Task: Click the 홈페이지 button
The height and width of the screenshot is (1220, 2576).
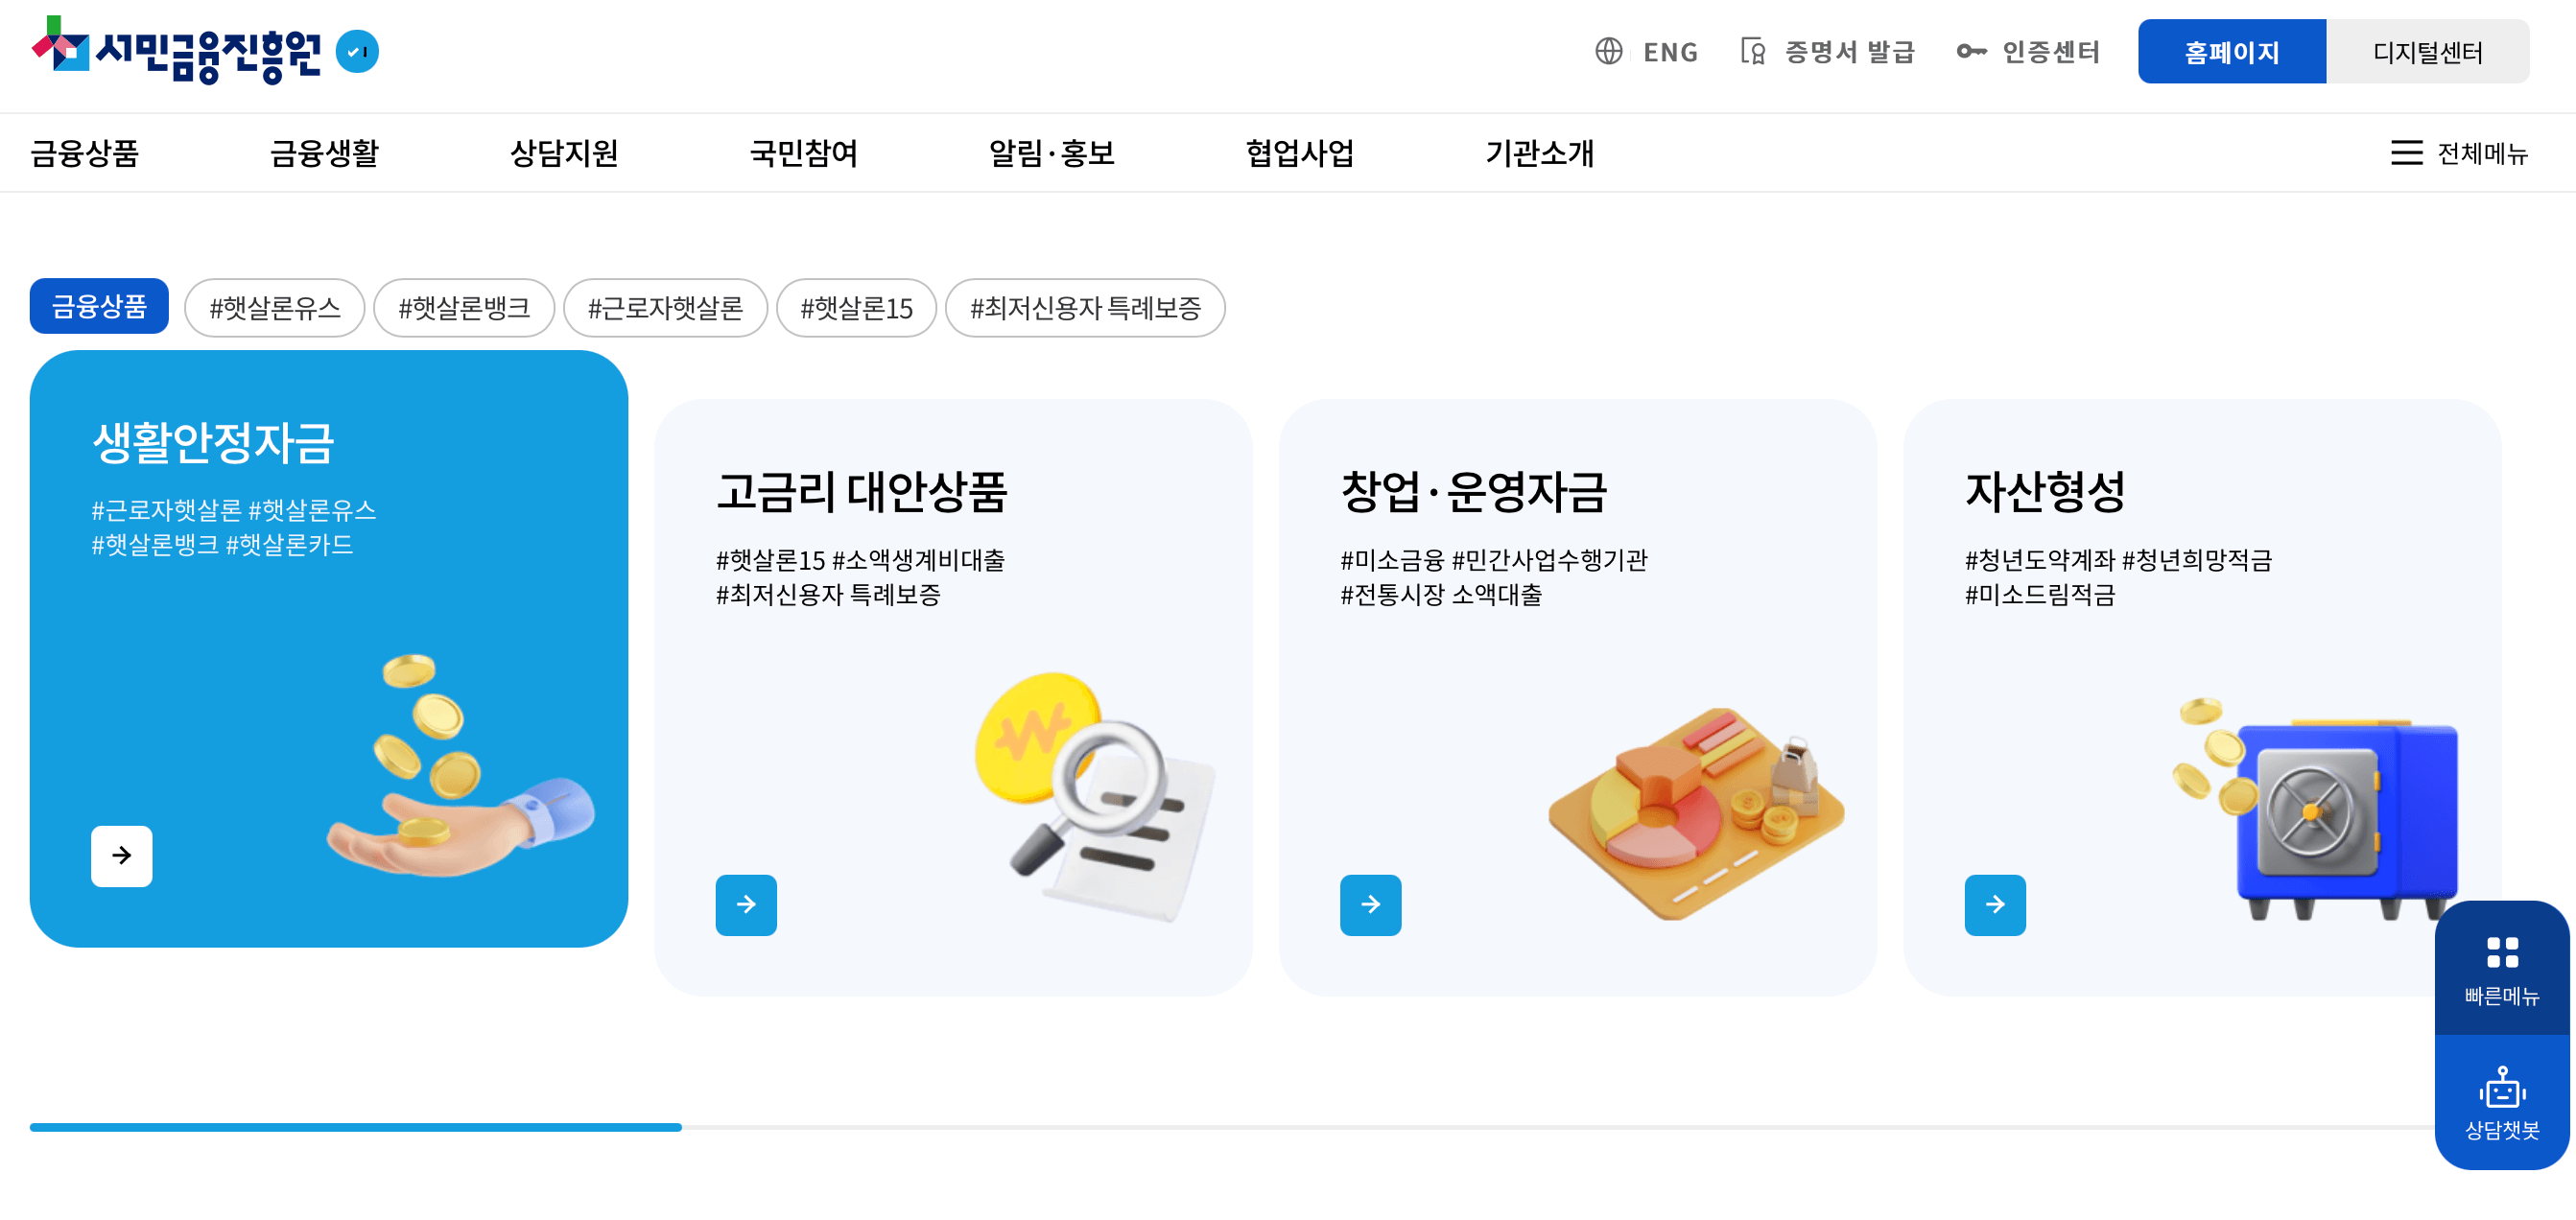Action: click(x=2231, y=52)
